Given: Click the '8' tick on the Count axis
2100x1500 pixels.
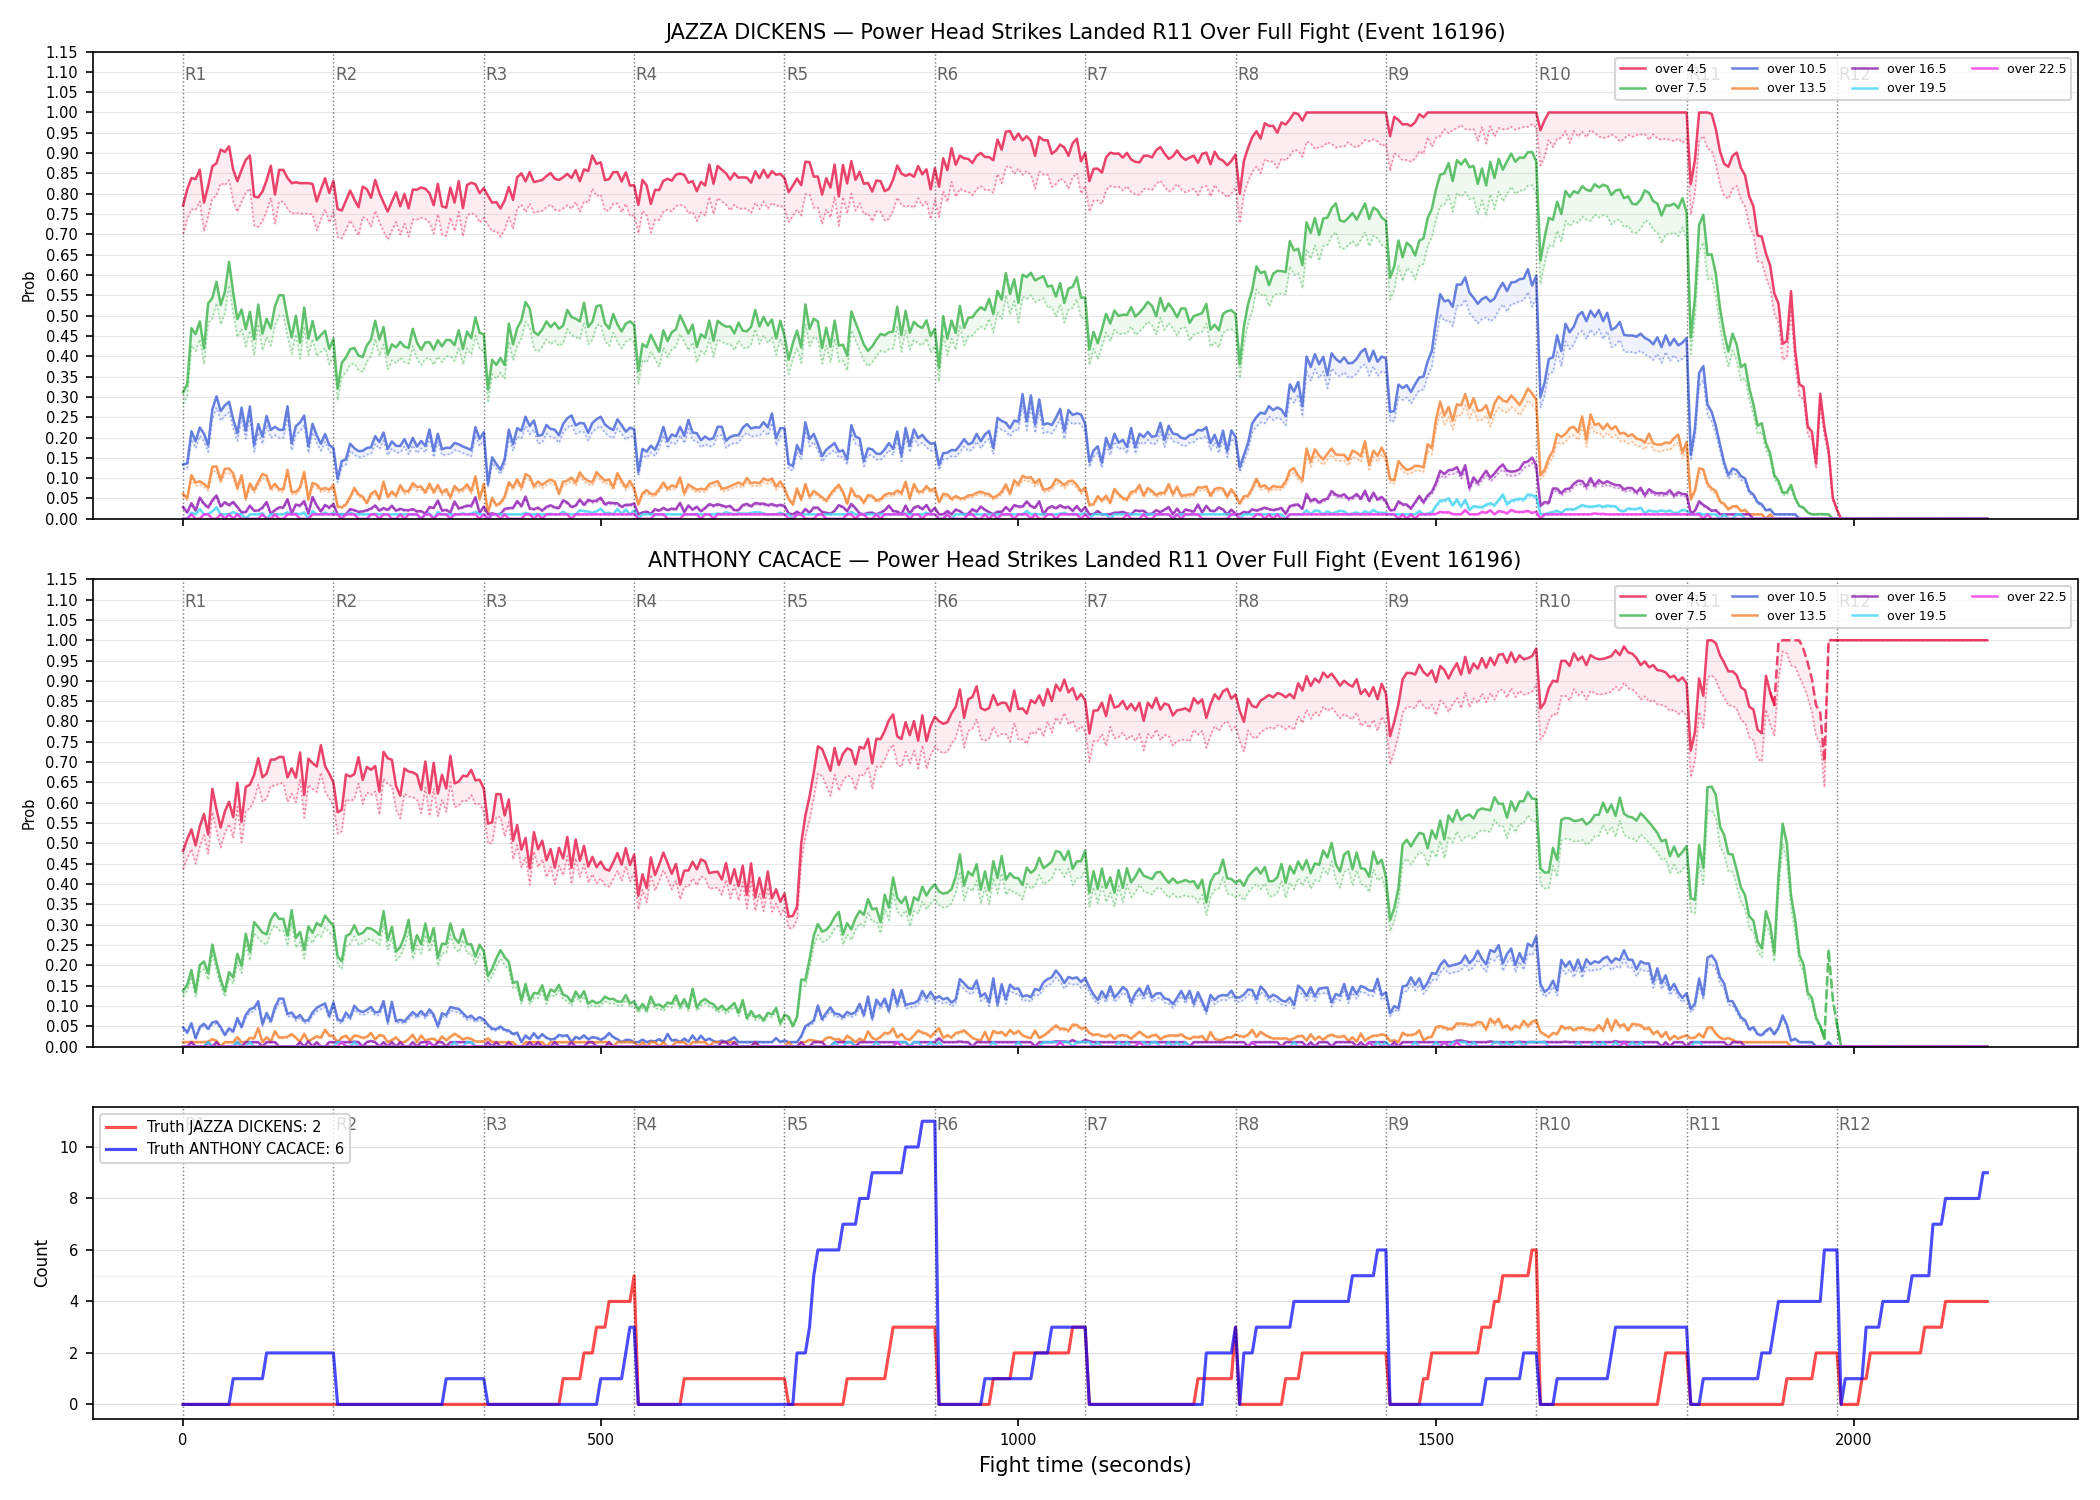Looking at the screenshot, I should coord(73,1199).
